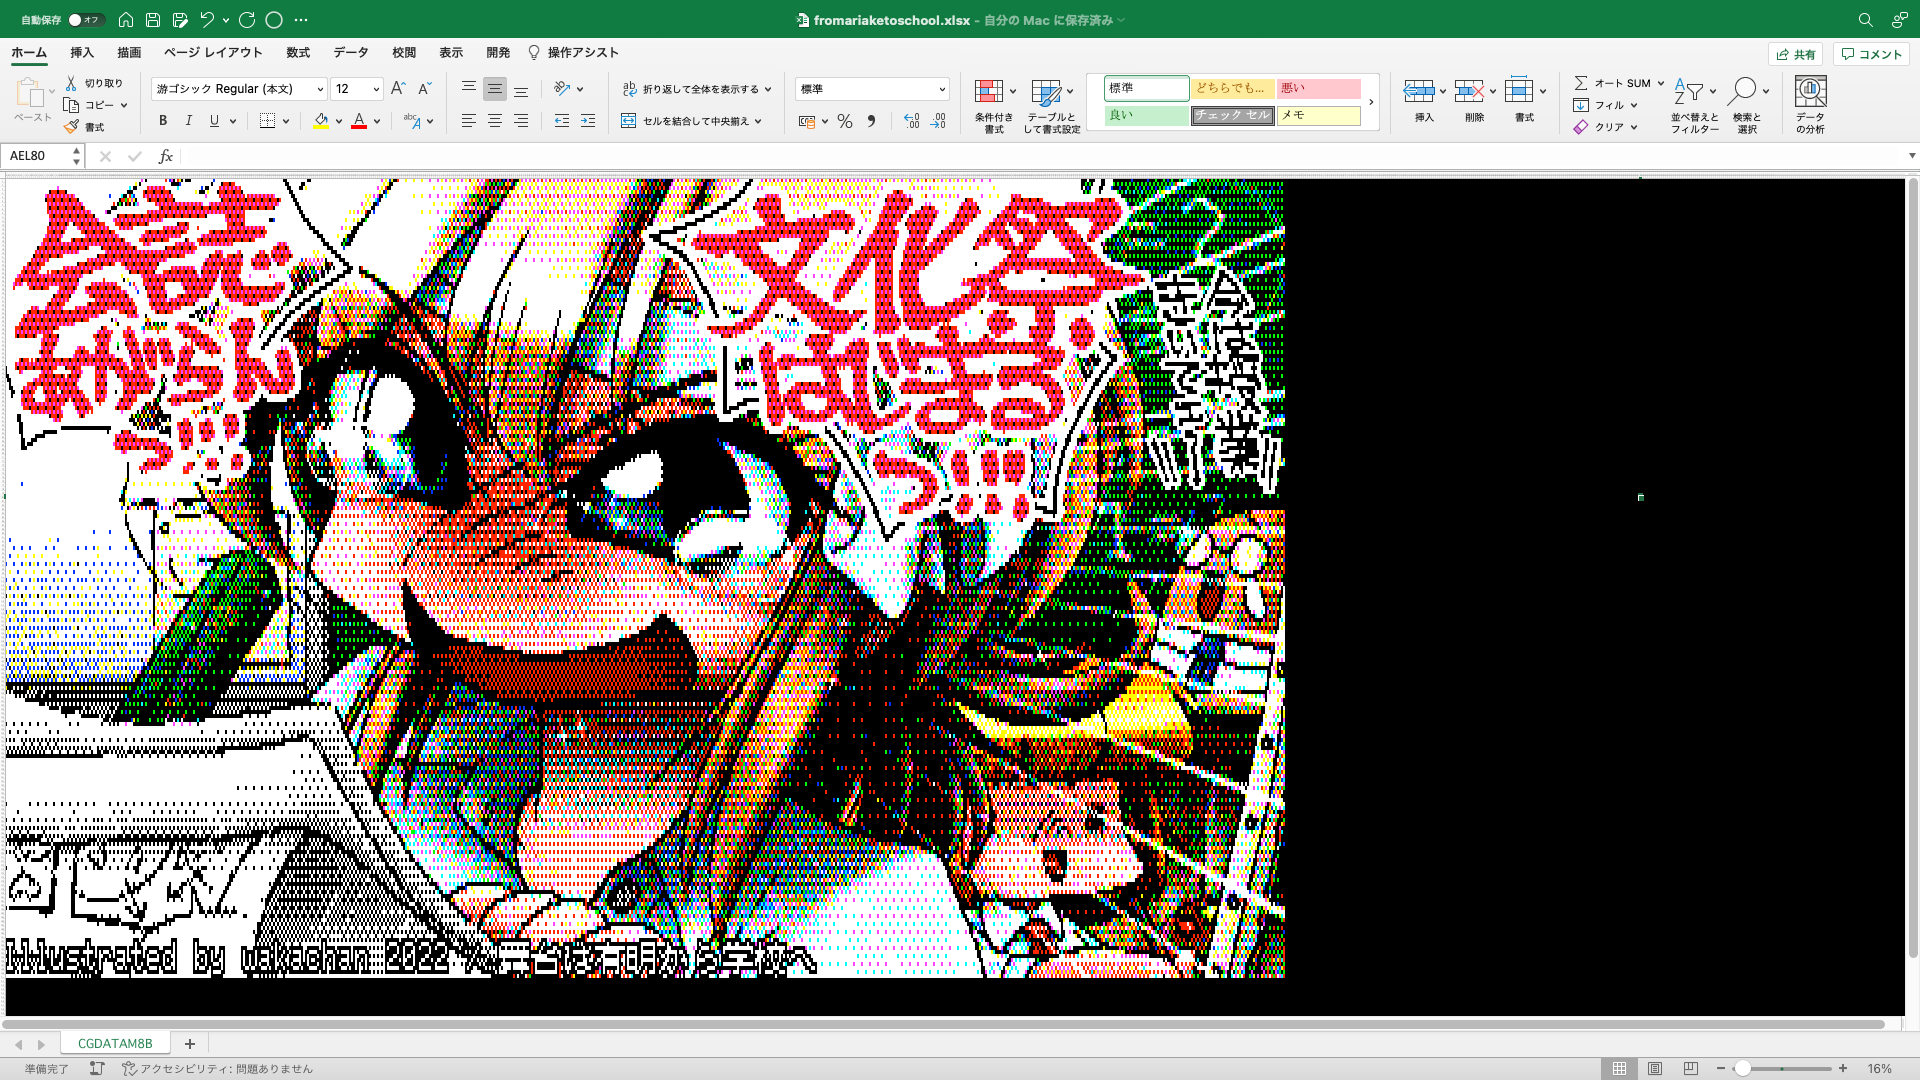This screenshot has width=1920, height=1080.
Task: Click the fill color bucket icon
Action: 321,121
